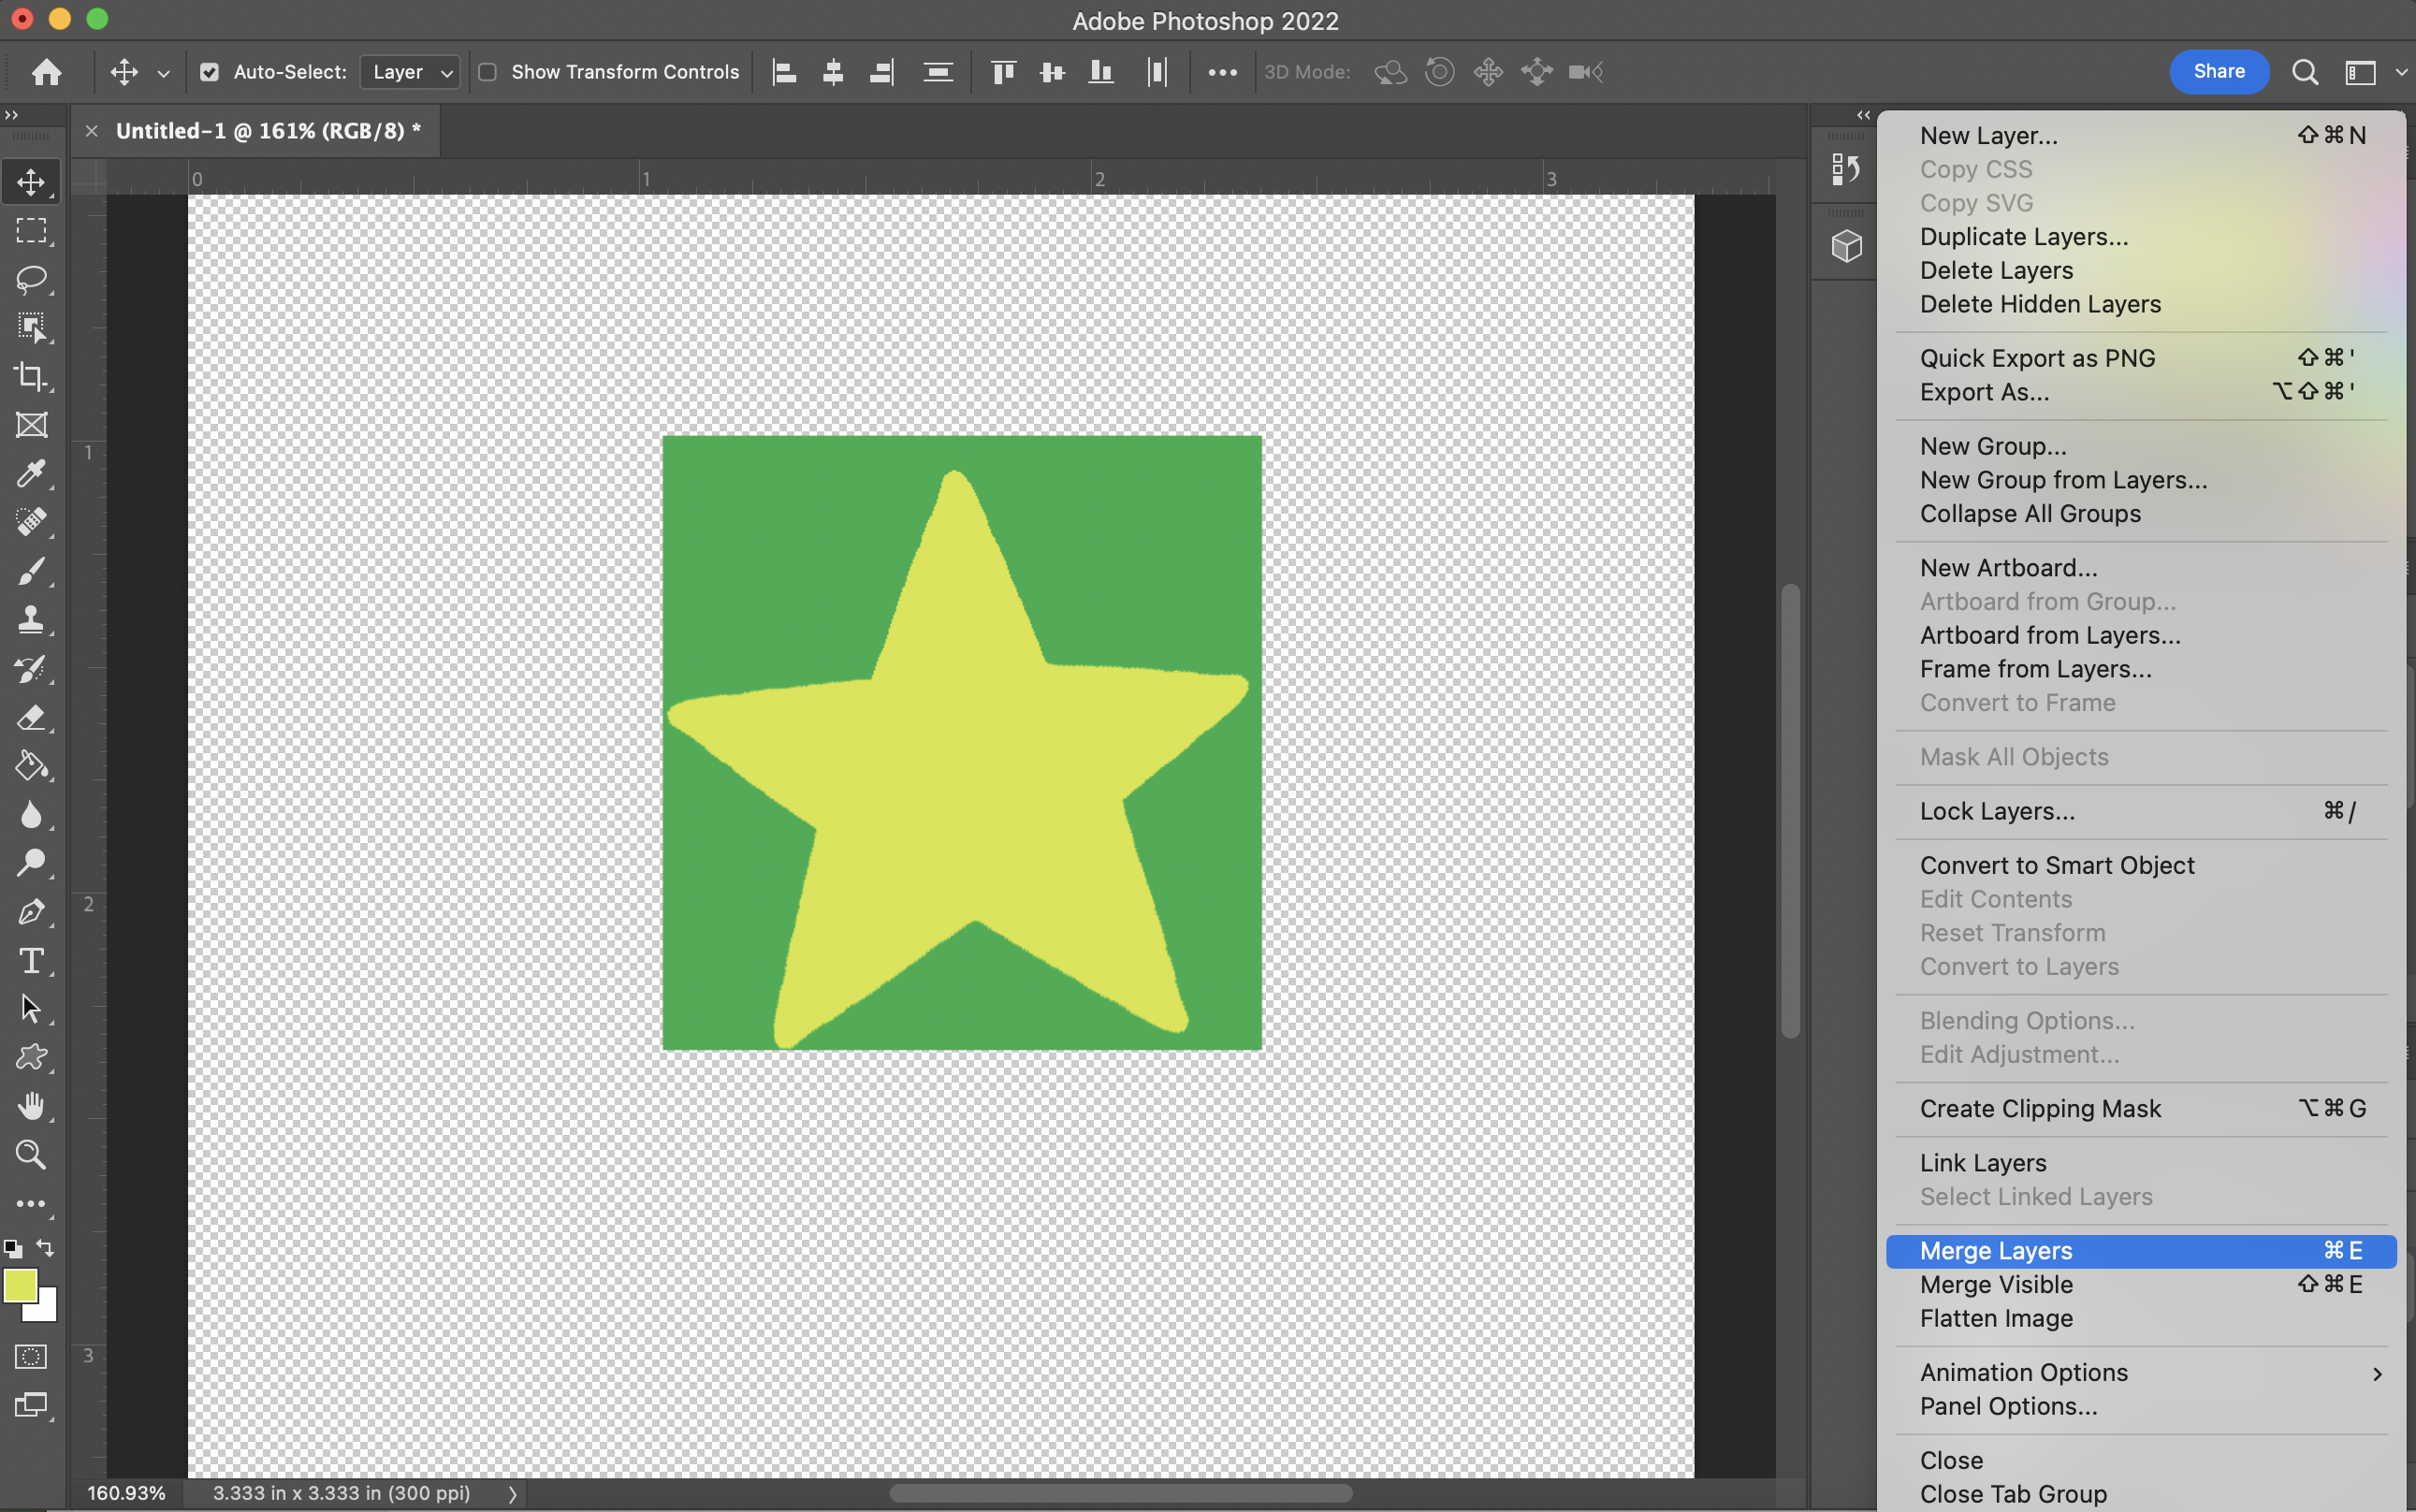Screen dimensions: 2416x1512
Task: Select the Eyedropper tool
Action: click(x=31, y=473)
